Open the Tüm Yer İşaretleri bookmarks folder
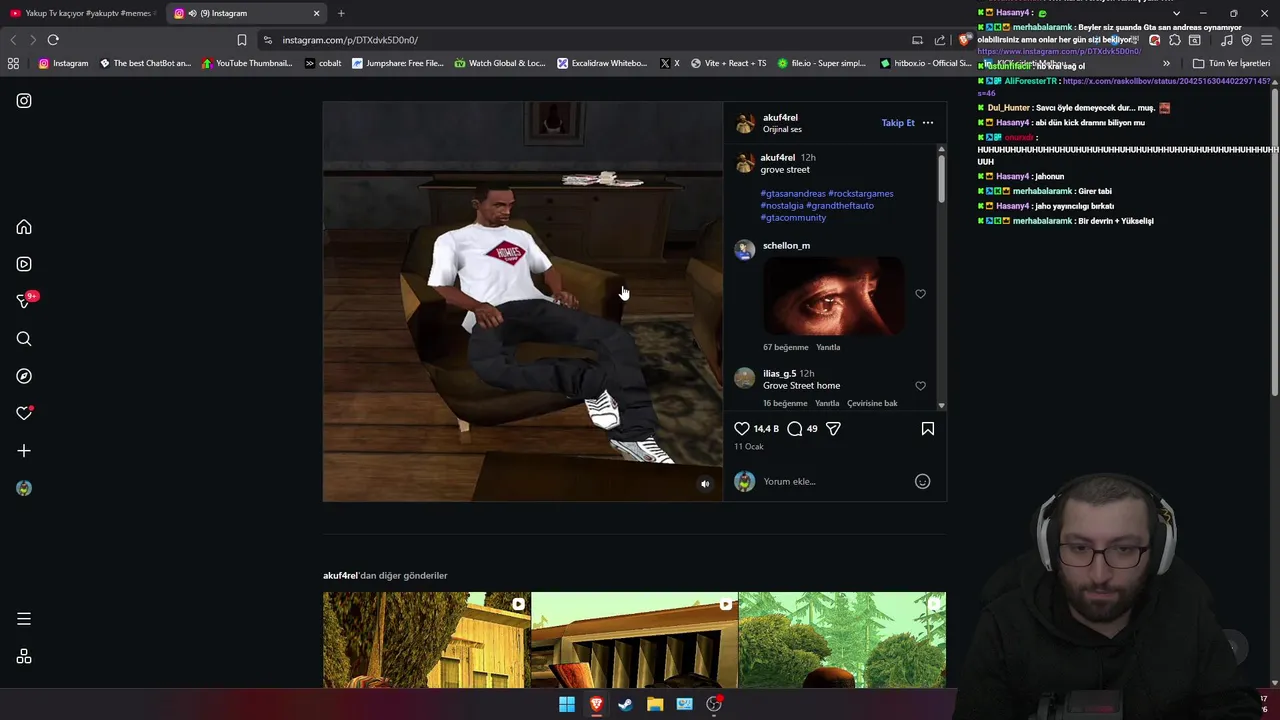1280x720 pixels. [x=1231, y=63]
